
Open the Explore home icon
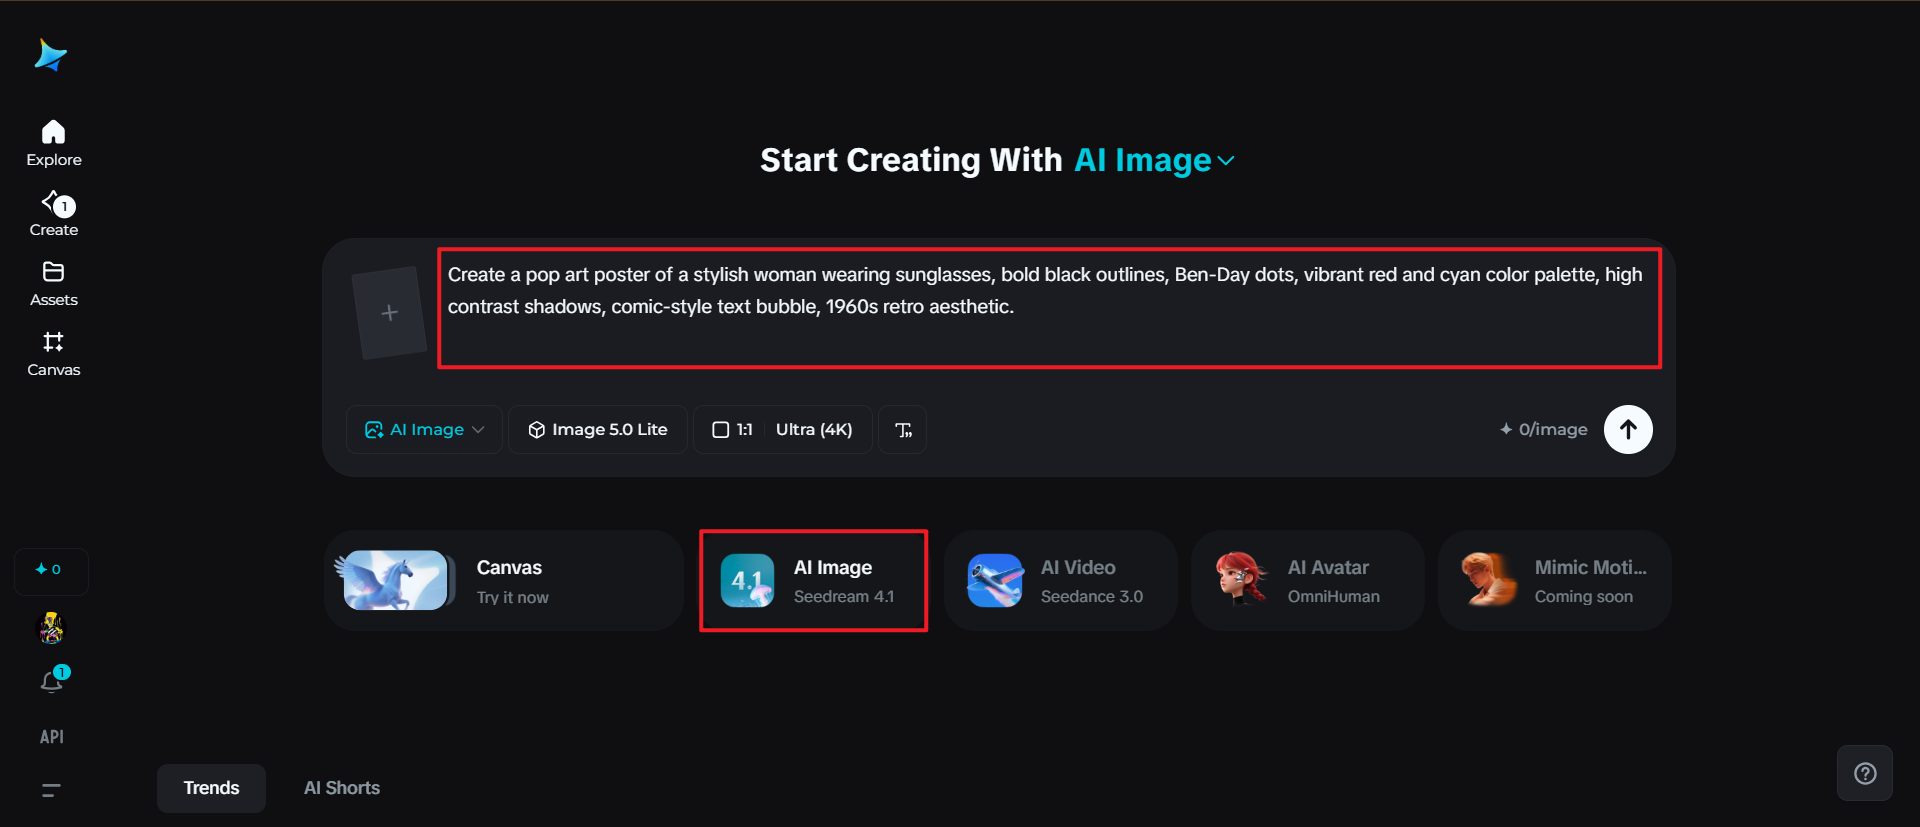54,133
